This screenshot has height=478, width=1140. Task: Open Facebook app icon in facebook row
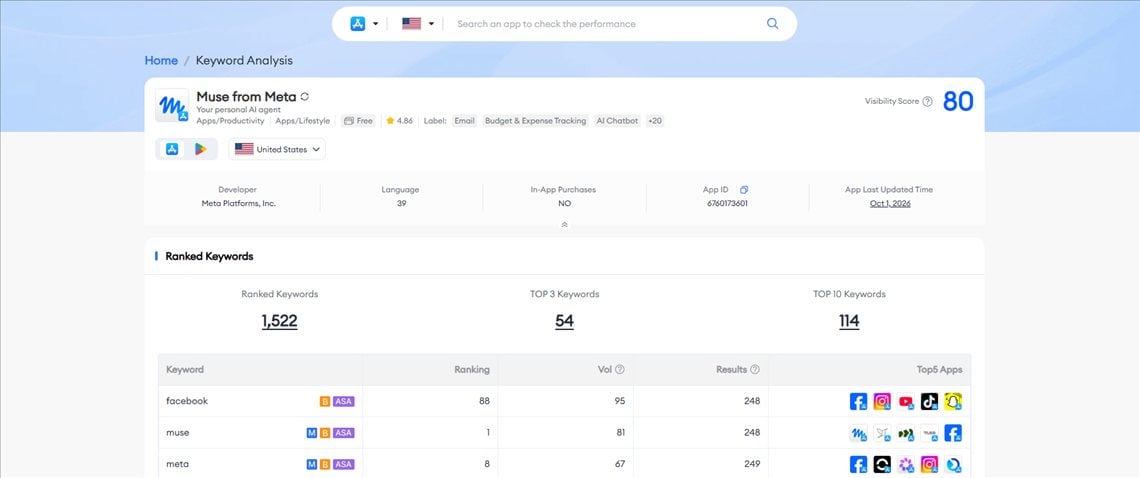(x=859, y=402)
